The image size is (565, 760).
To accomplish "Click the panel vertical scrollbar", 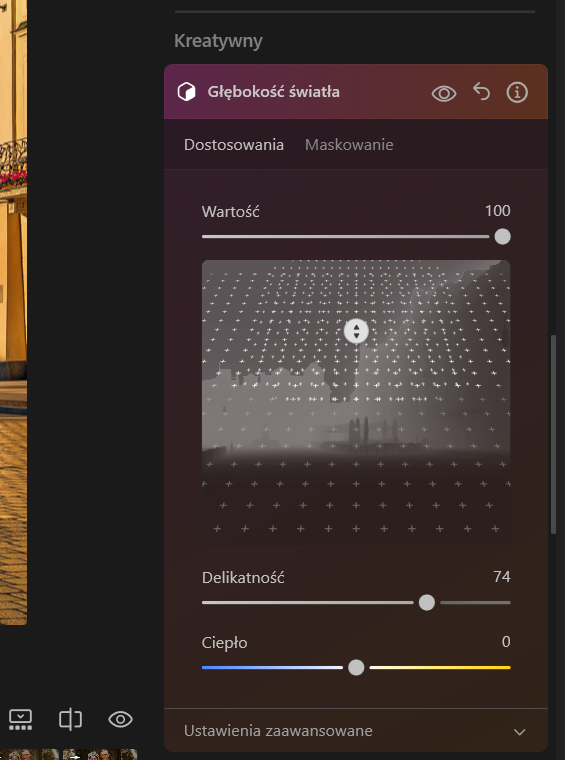I will pyautogui.click(x=553, y=434).
